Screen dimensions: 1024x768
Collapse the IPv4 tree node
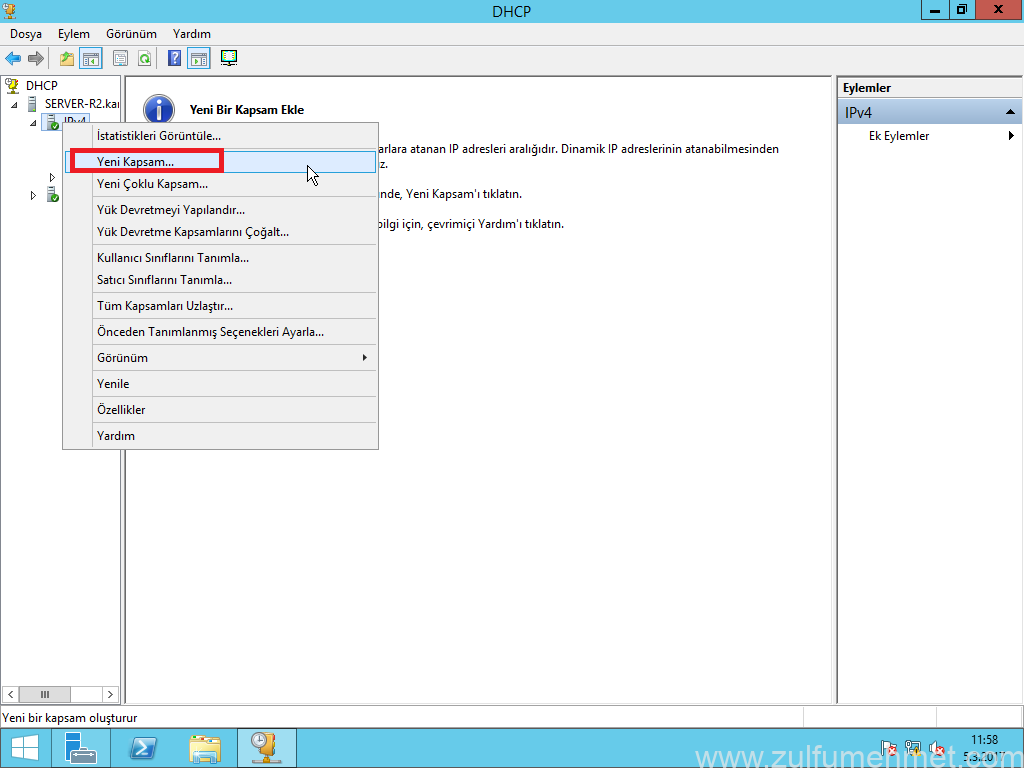[33, 123]
